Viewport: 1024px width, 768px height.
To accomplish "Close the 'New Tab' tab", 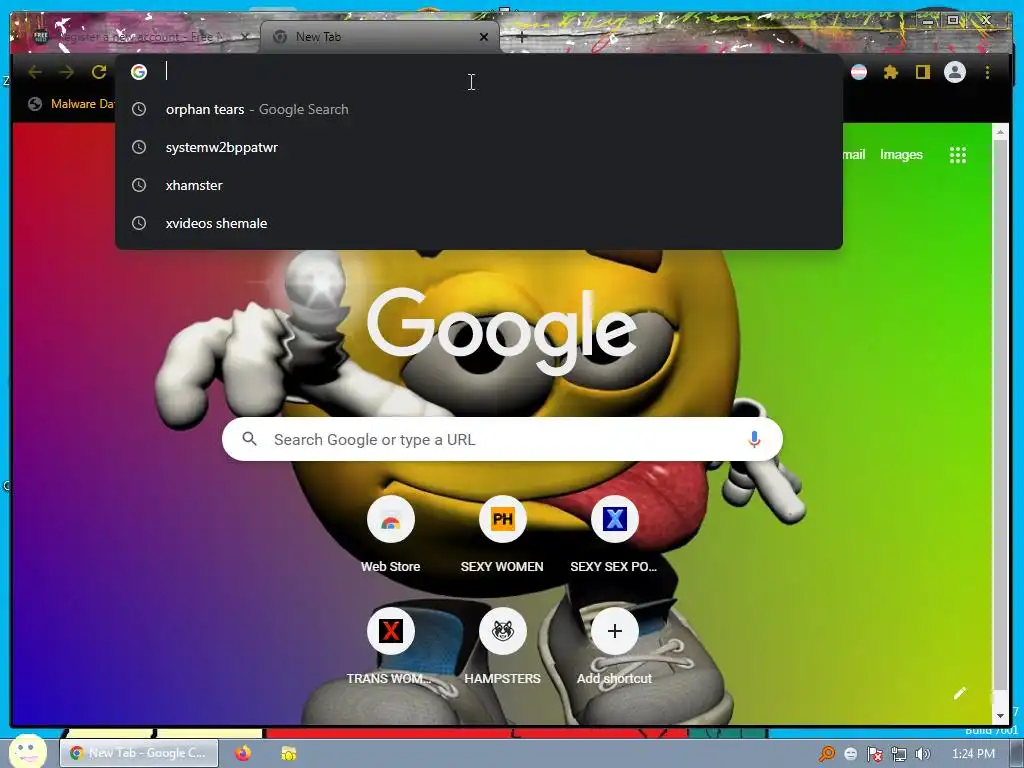I will point(484,37).
